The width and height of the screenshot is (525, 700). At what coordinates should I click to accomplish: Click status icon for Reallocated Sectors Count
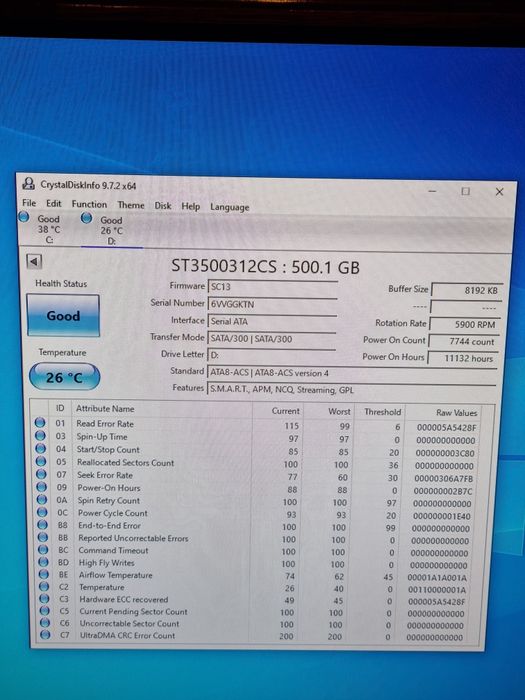[41, 461]
